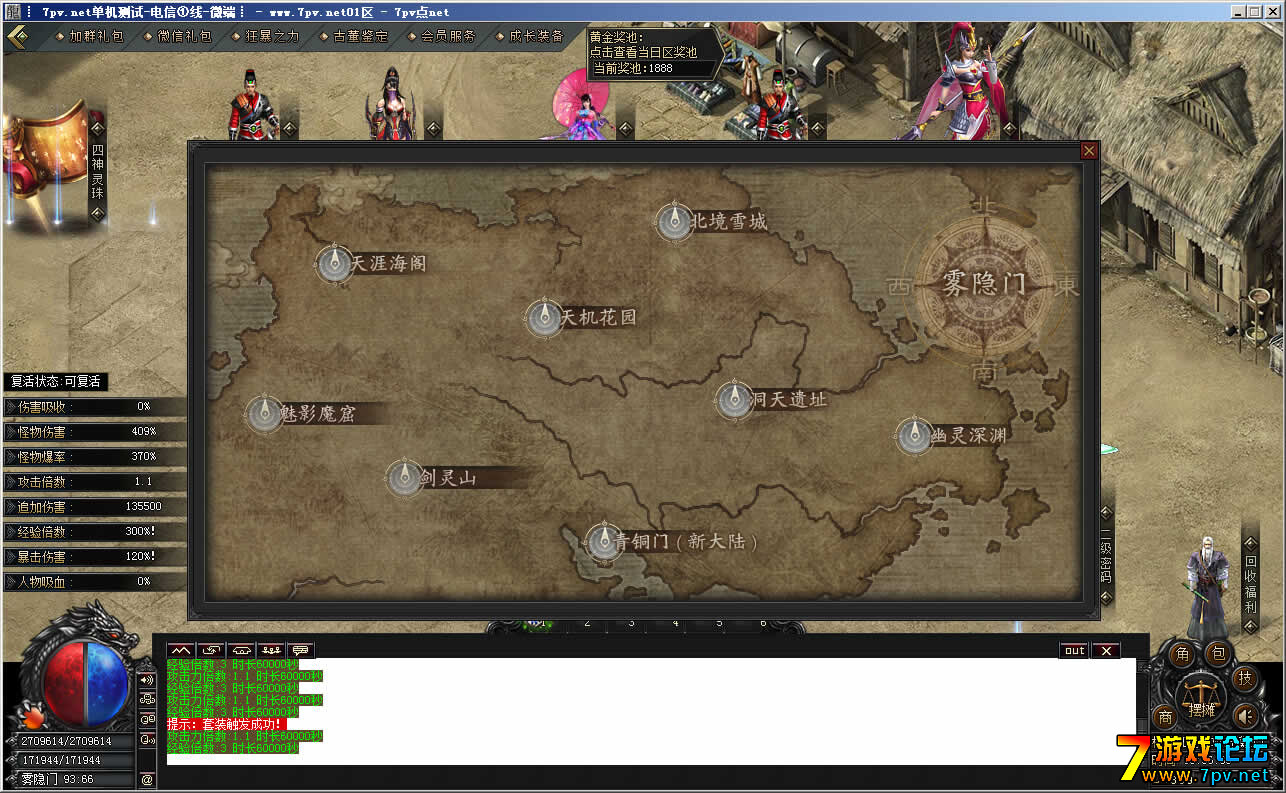Click the @ button left of chat
The width and height of the screenshot is (1286, 793).
click(x=147, y=779)
